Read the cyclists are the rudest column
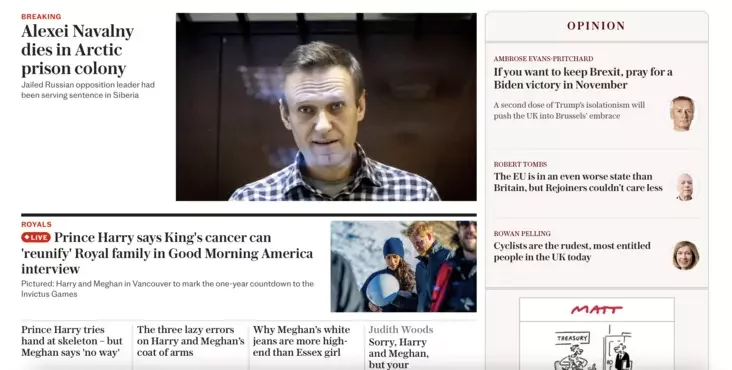This screenshot has width=732, height=370. click(572, 251)
